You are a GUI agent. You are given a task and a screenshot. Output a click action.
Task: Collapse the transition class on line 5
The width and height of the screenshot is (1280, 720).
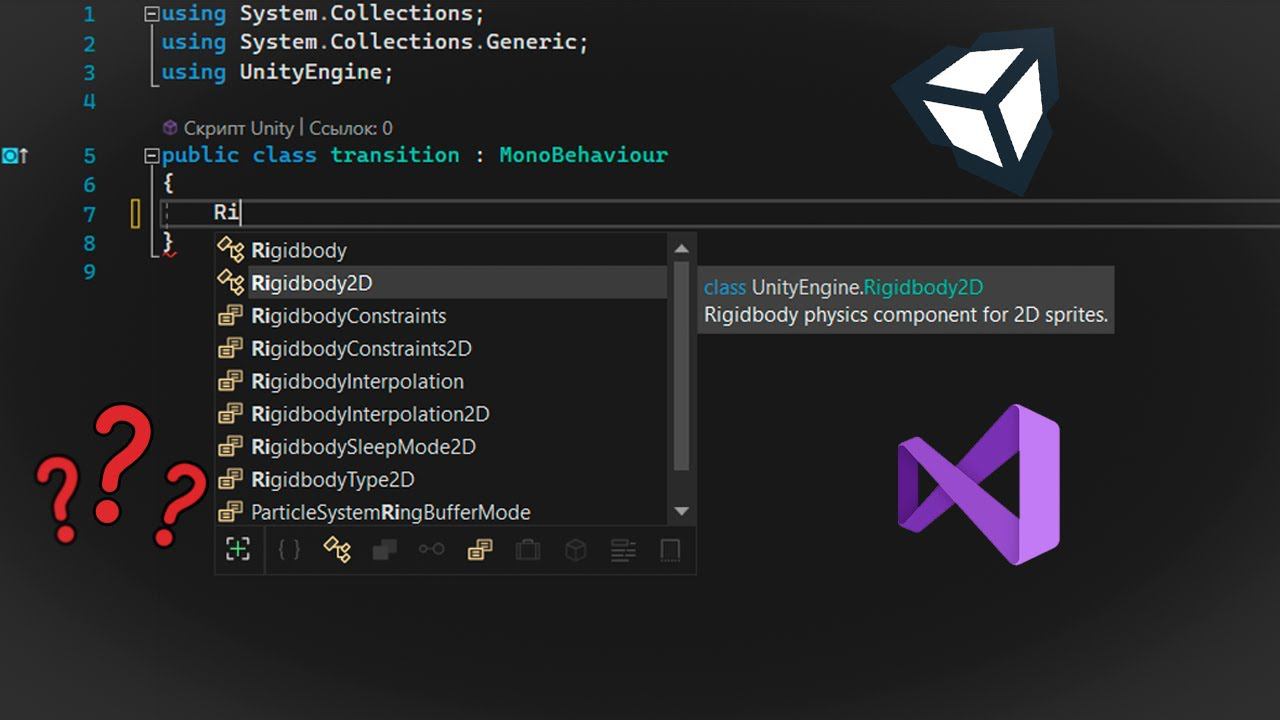pos(151,155)
